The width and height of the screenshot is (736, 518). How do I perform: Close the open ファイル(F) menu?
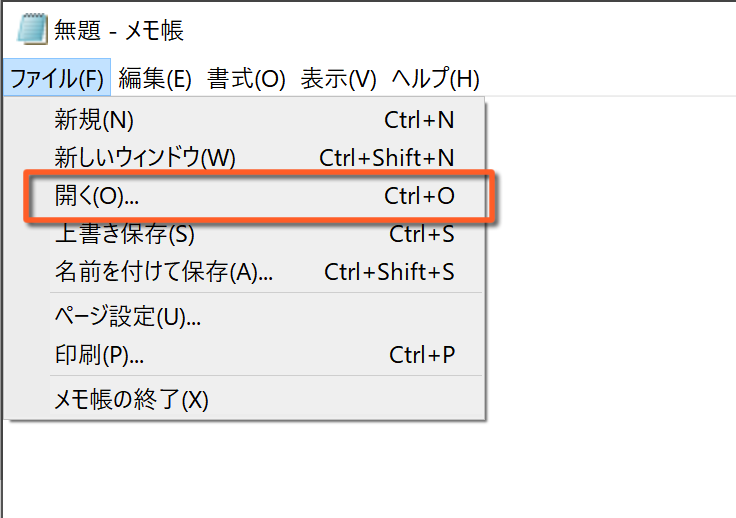point(57,78)
